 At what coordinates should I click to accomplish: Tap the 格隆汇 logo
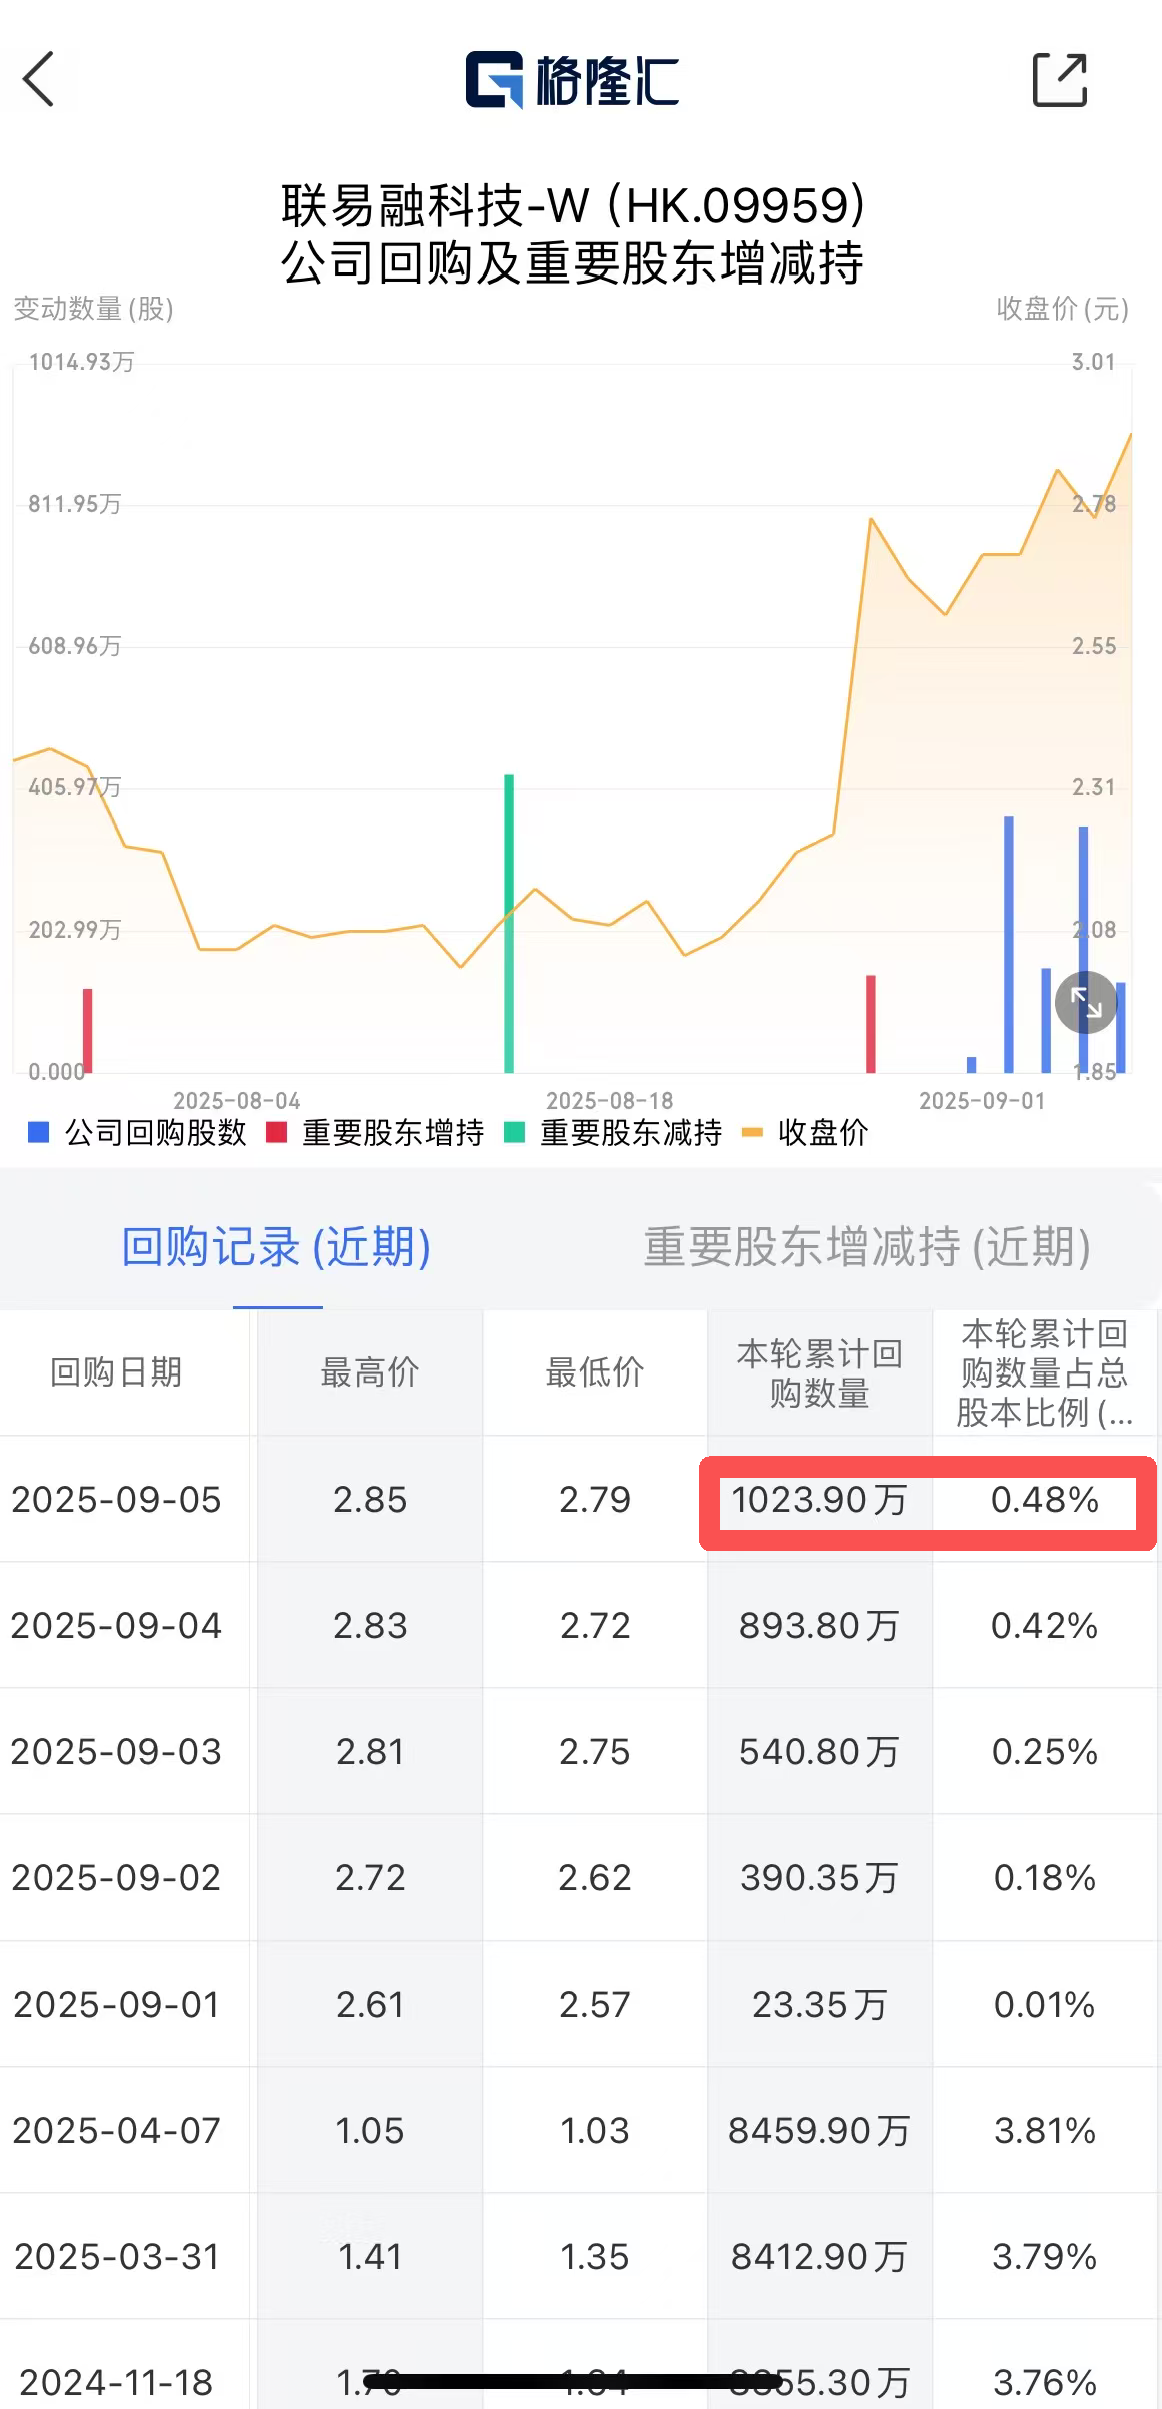[x=572, y=80]
